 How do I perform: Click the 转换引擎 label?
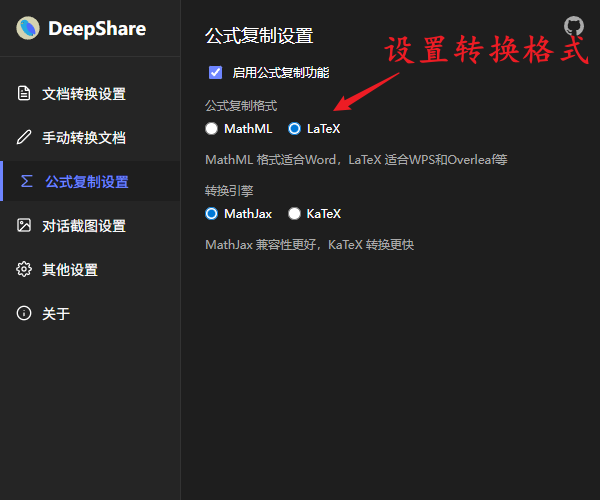click(229, 191)
